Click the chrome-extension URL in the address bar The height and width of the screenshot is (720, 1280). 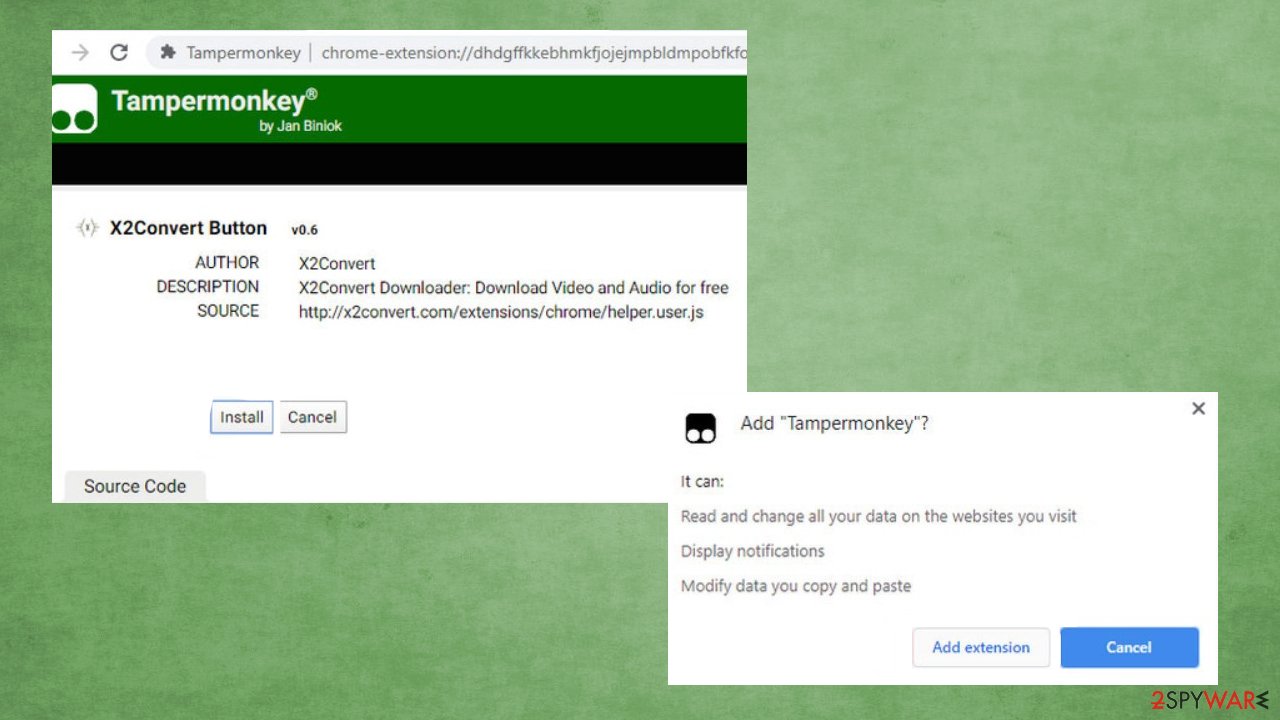click(x=534, y=53)
